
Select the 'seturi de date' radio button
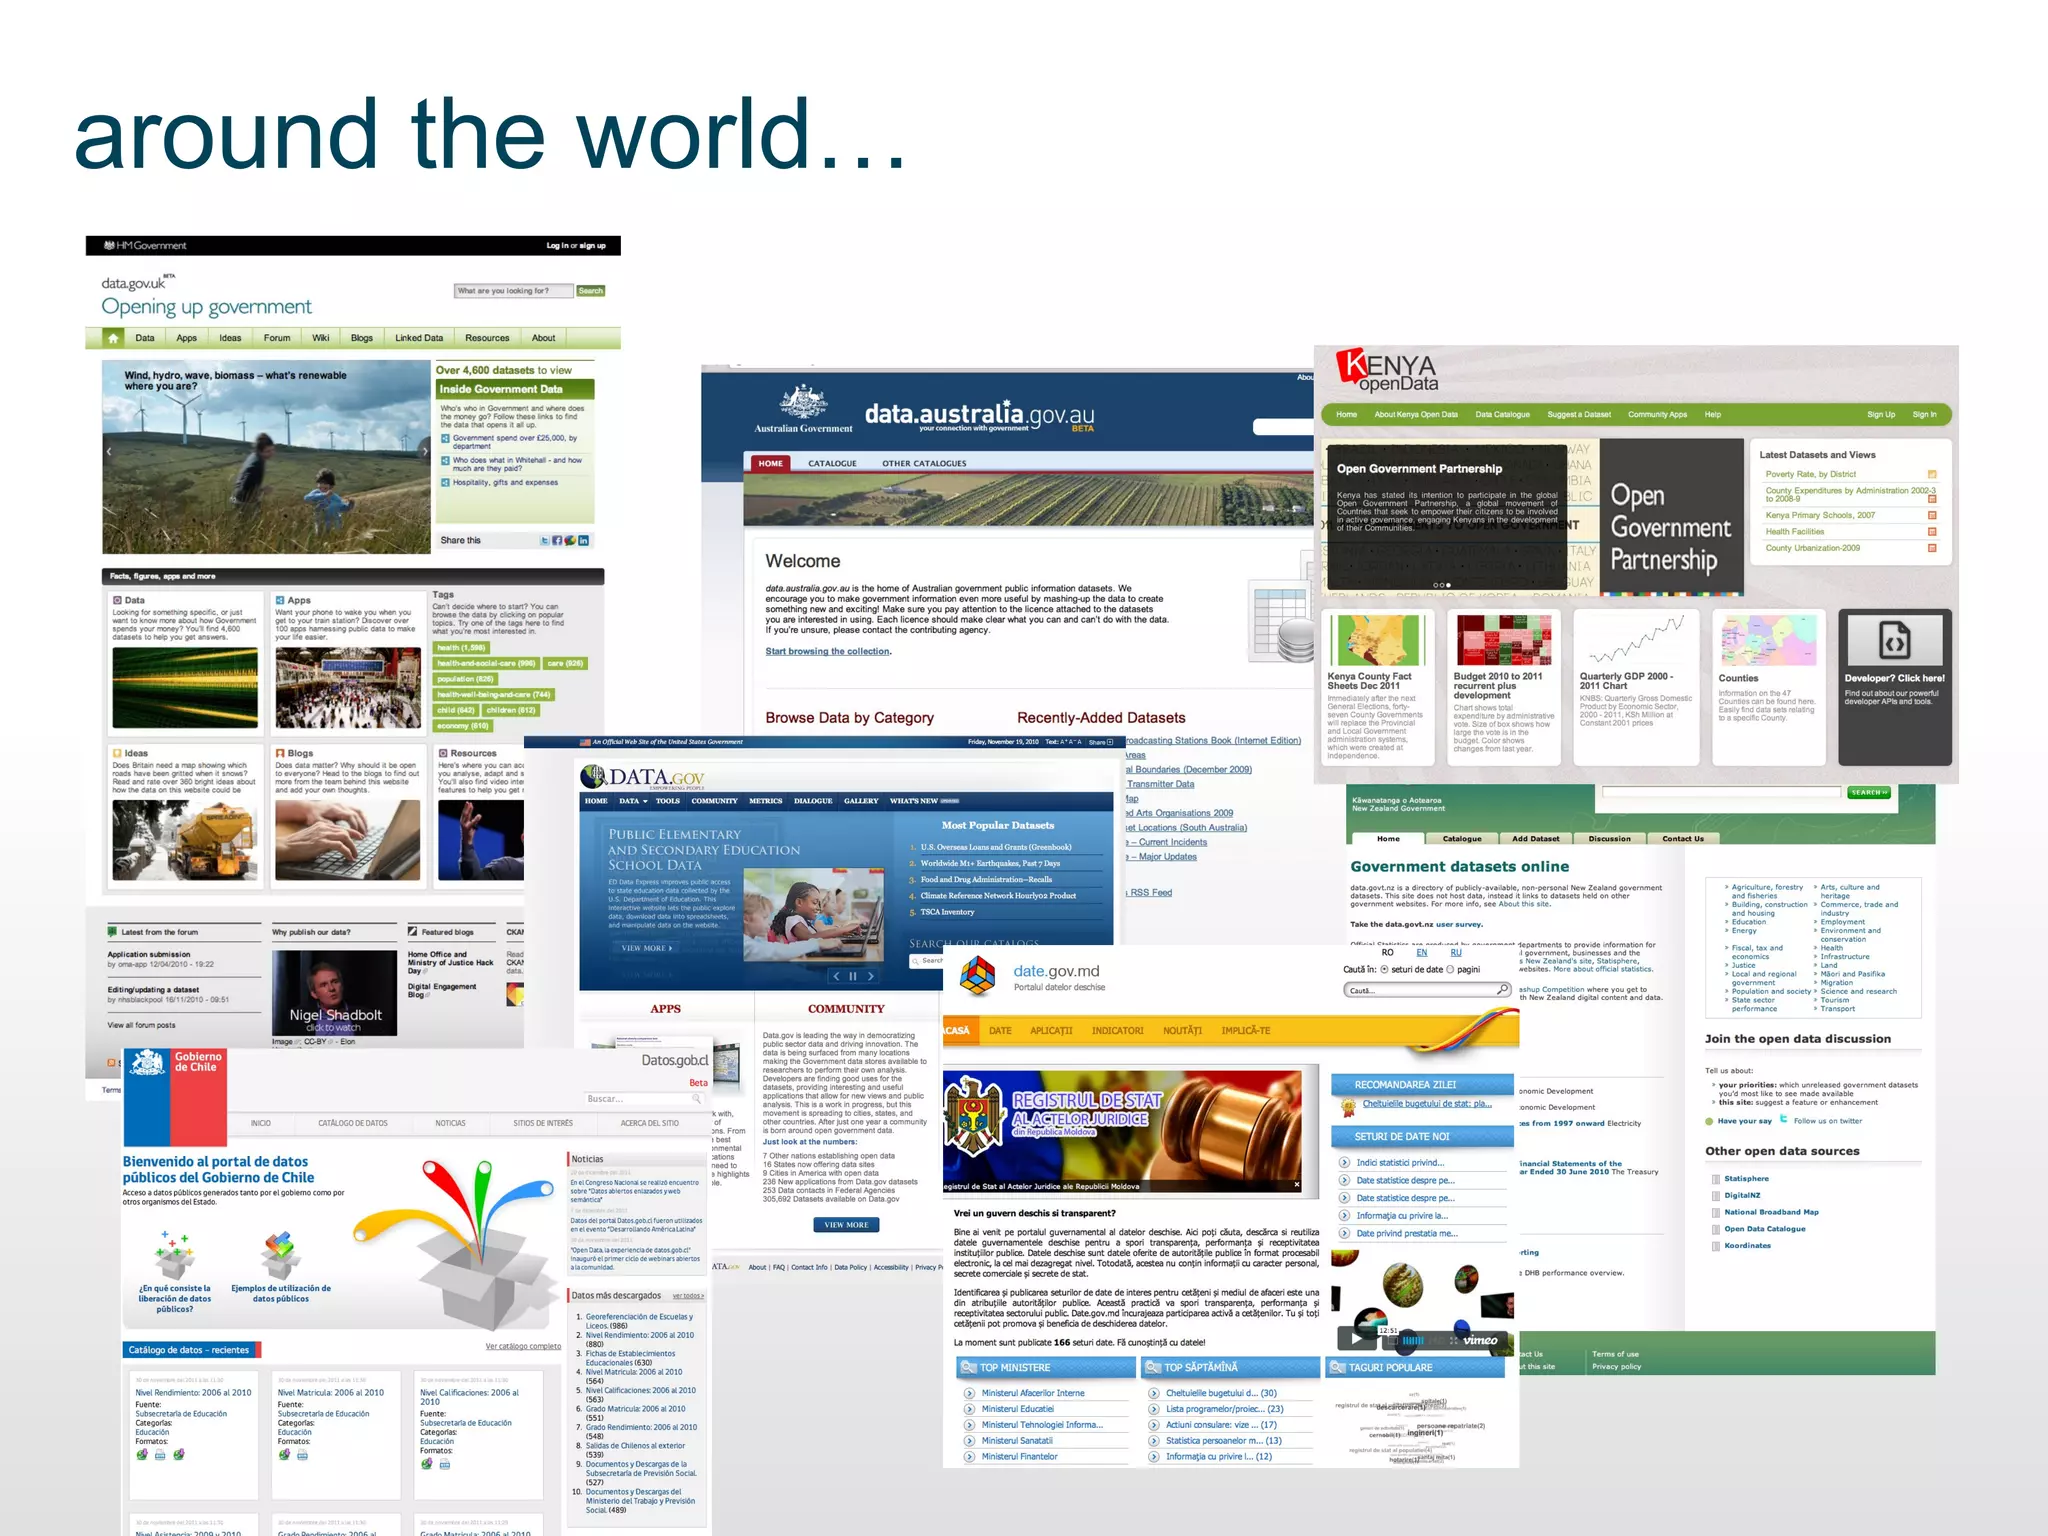(x=1385, y=969)
